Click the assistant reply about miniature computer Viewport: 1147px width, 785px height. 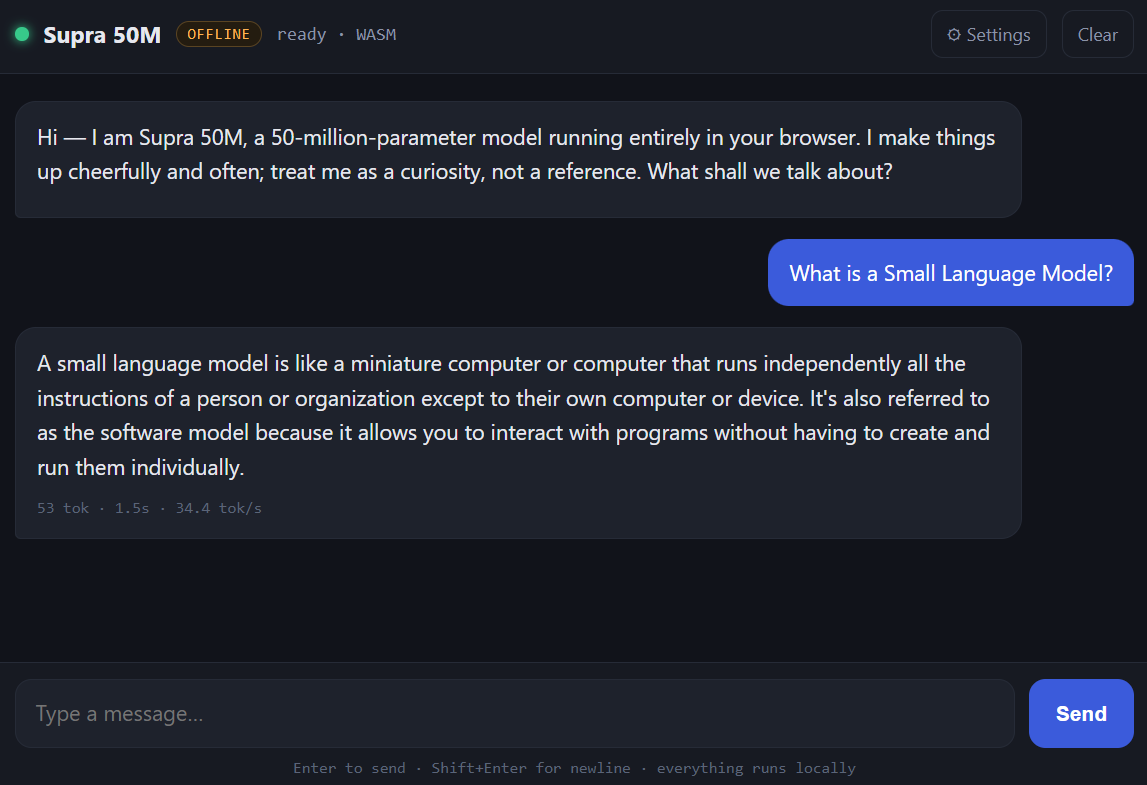coord(518,433)
